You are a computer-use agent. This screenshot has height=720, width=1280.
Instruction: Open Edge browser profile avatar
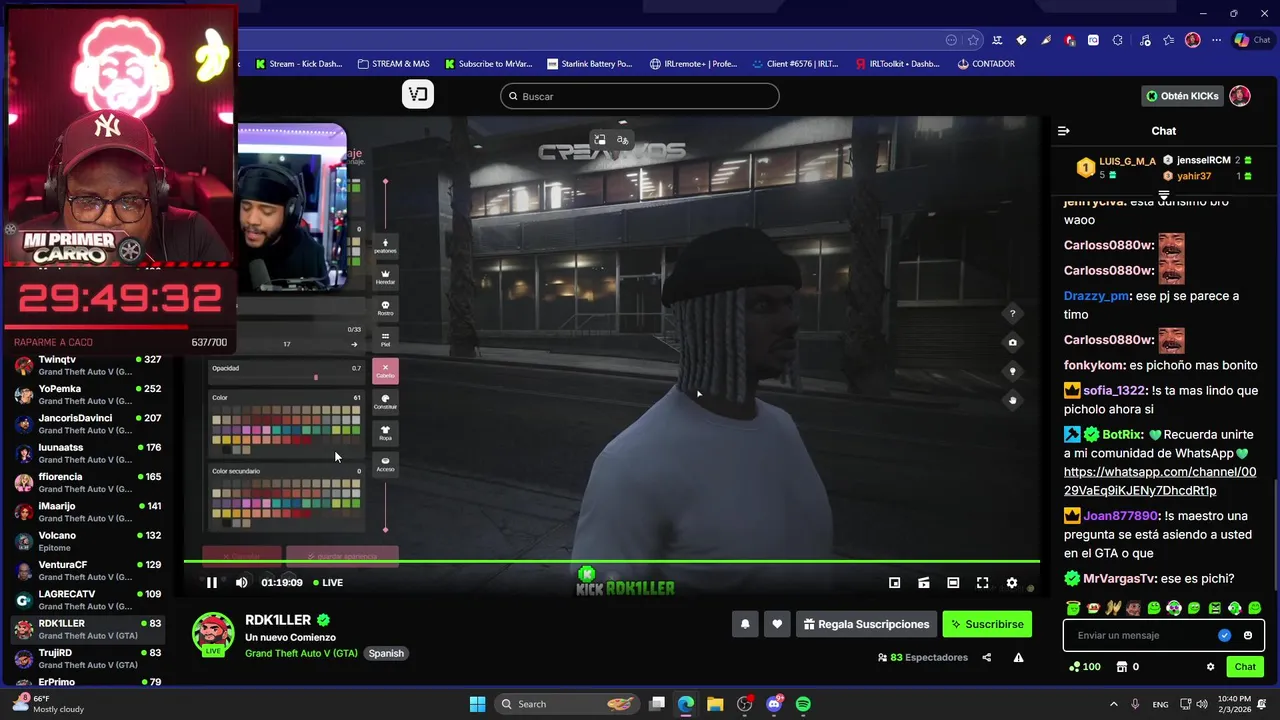coord(1192,40)
